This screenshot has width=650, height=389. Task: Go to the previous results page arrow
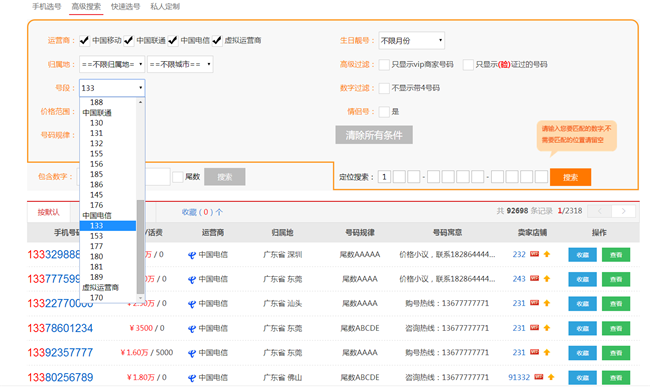click(599, 211)
